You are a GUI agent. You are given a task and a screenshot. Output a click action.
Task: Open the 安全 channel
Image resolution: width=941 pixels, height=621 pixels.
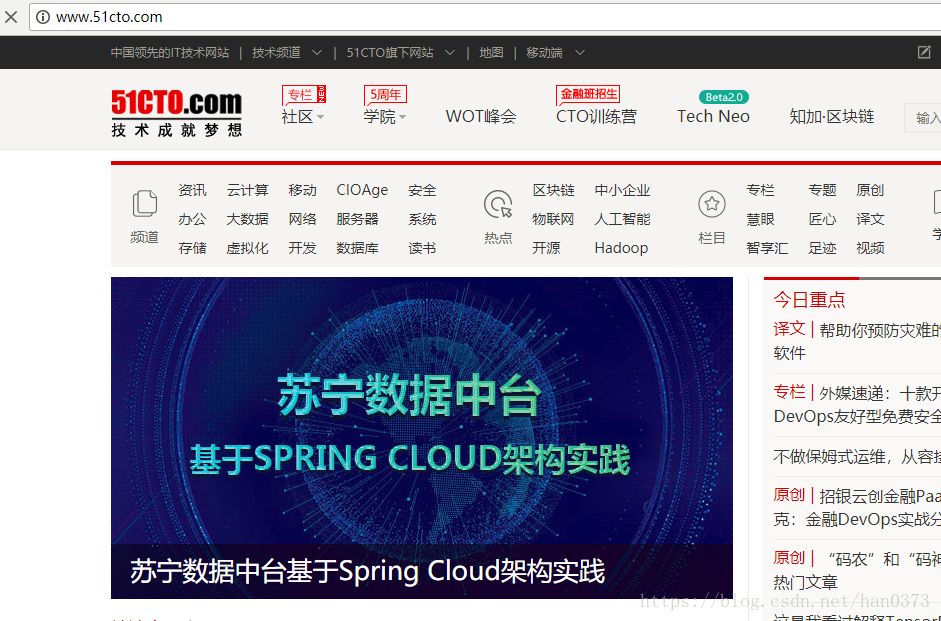point(422,190)
